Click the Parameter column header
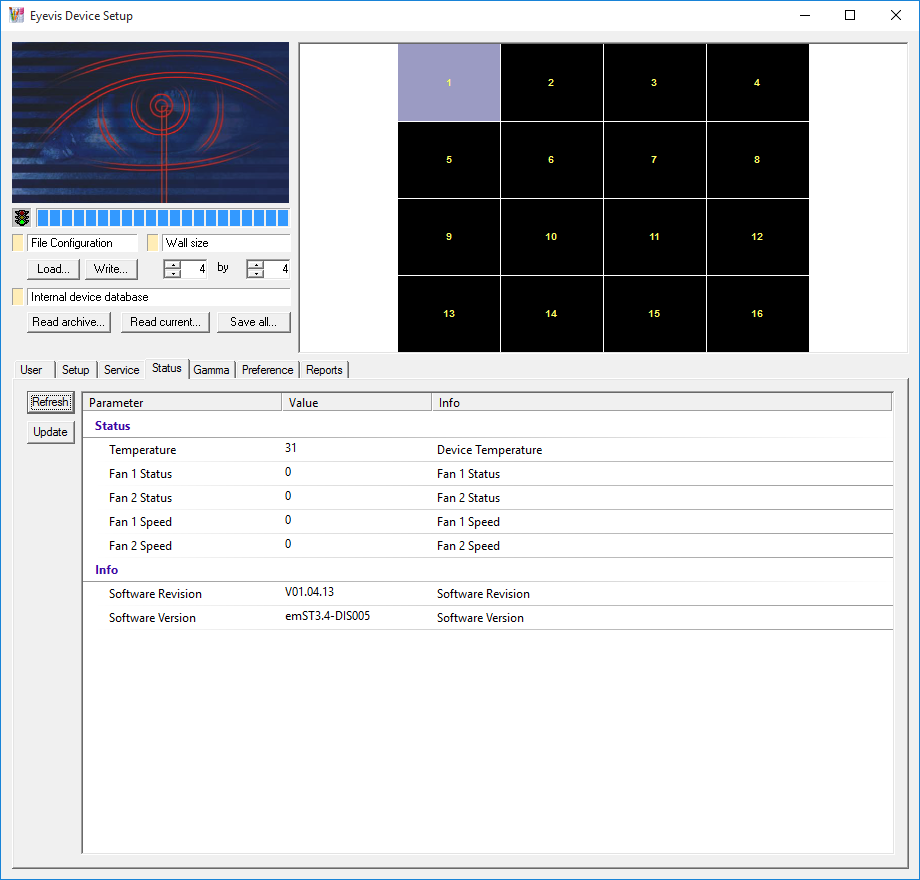The image size is (920, 880). (x=182, y=402)
